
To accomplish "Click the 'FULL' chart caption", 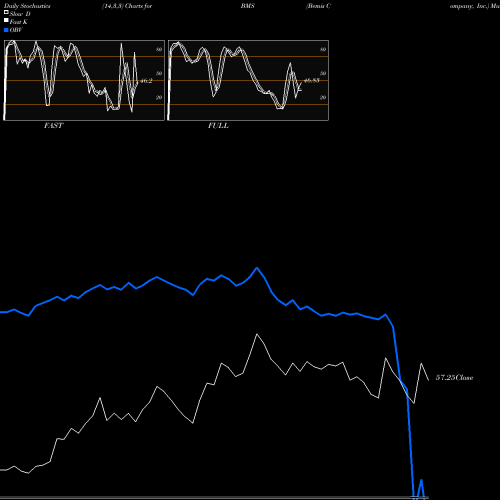I will coord(218,126).
